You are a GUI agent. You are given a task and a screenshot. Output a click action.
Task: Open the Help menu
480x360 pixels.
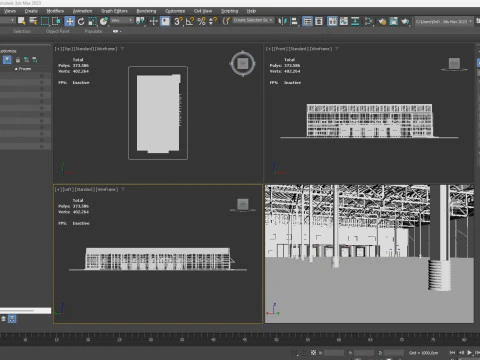coord(251,11)
